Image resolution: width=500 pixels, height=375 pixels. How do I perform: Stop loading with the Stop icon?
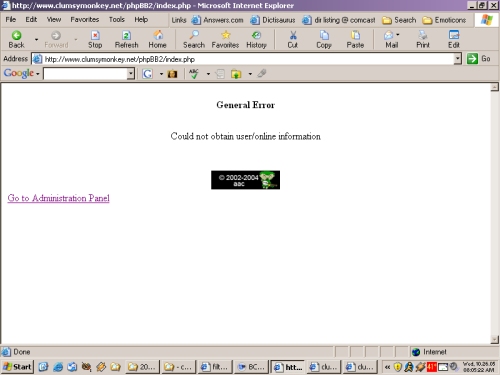click(x=95, y=35)
